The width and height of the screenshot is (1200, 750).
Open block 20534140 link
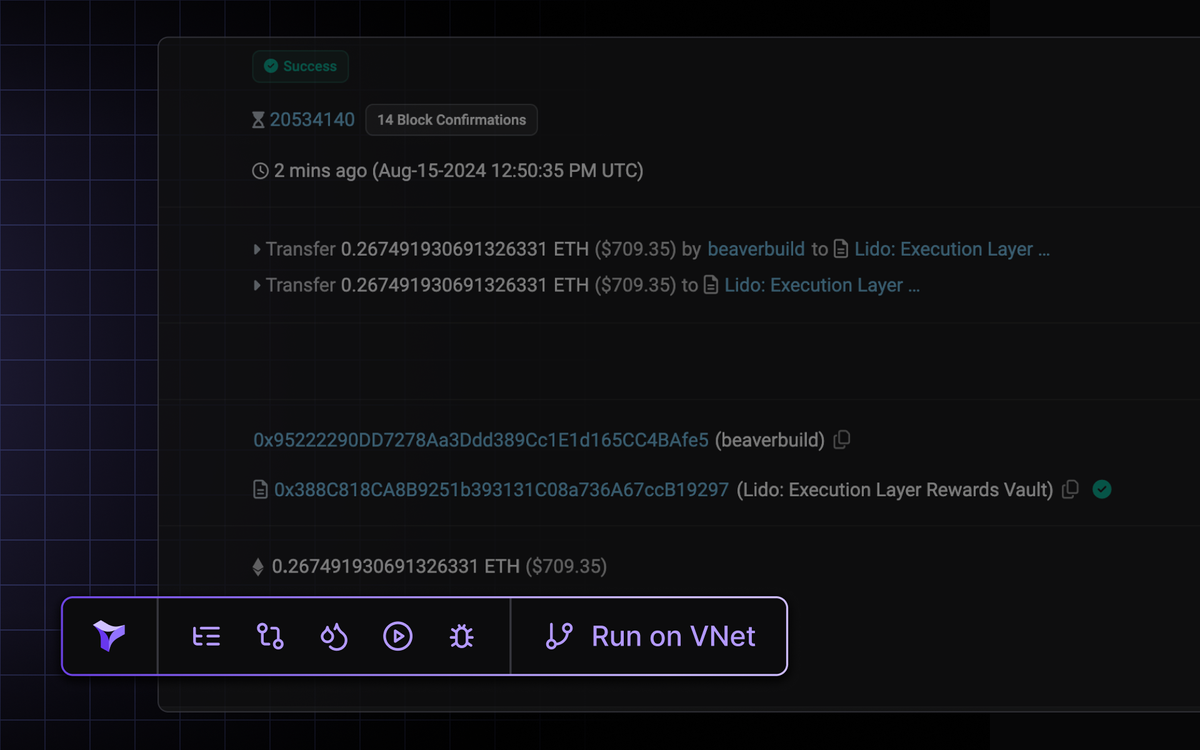point(312,120)
